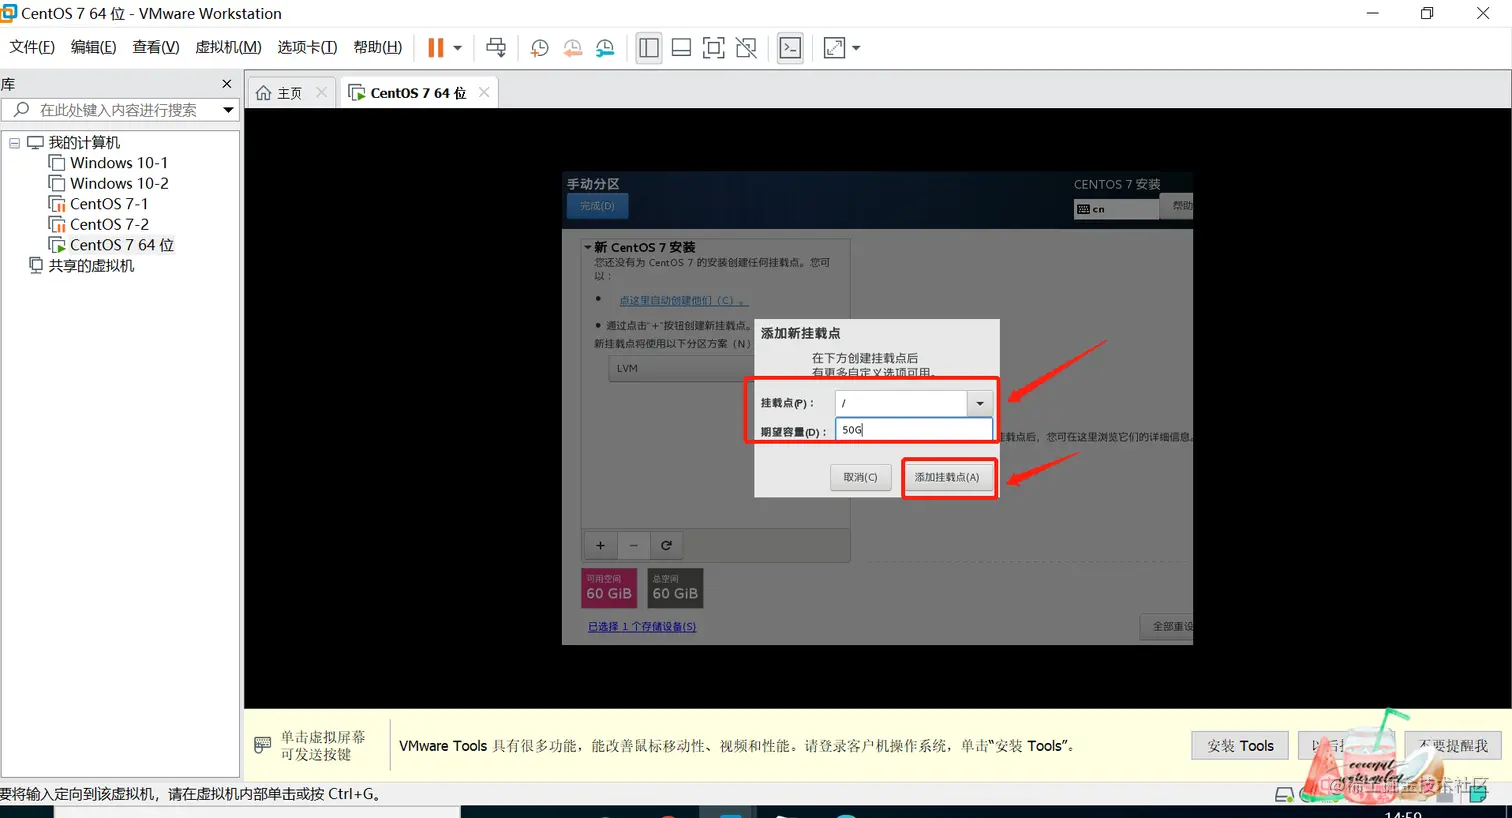Select 我的计算机 in the library
This screenshot has width=1512, height=818.
84,143
